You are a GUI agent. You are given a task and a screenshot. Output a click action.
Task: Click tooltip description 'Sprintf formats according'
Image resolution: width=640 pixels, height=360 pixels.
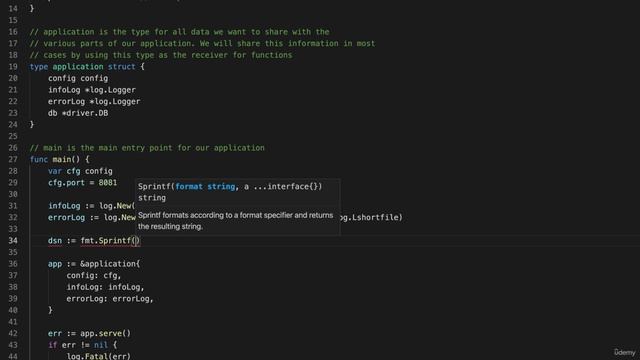point(236,221)
